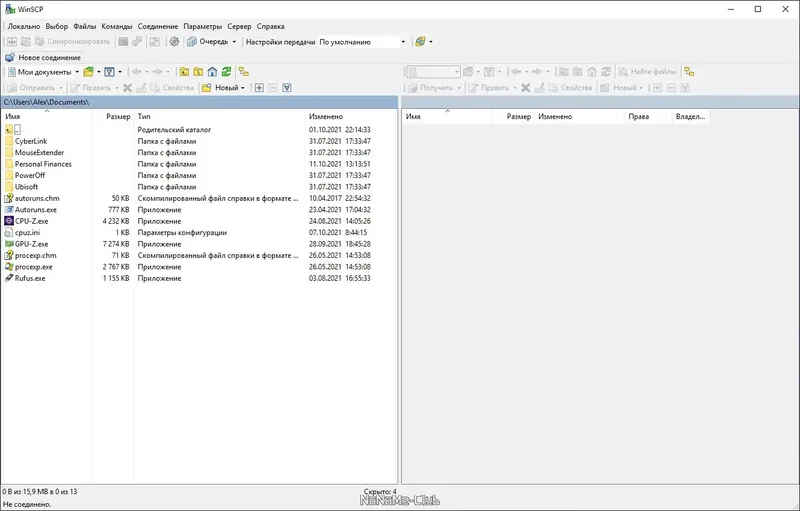Open the 'Локально' menu
Screen dimensions: 800x511
tap(23, 27)
